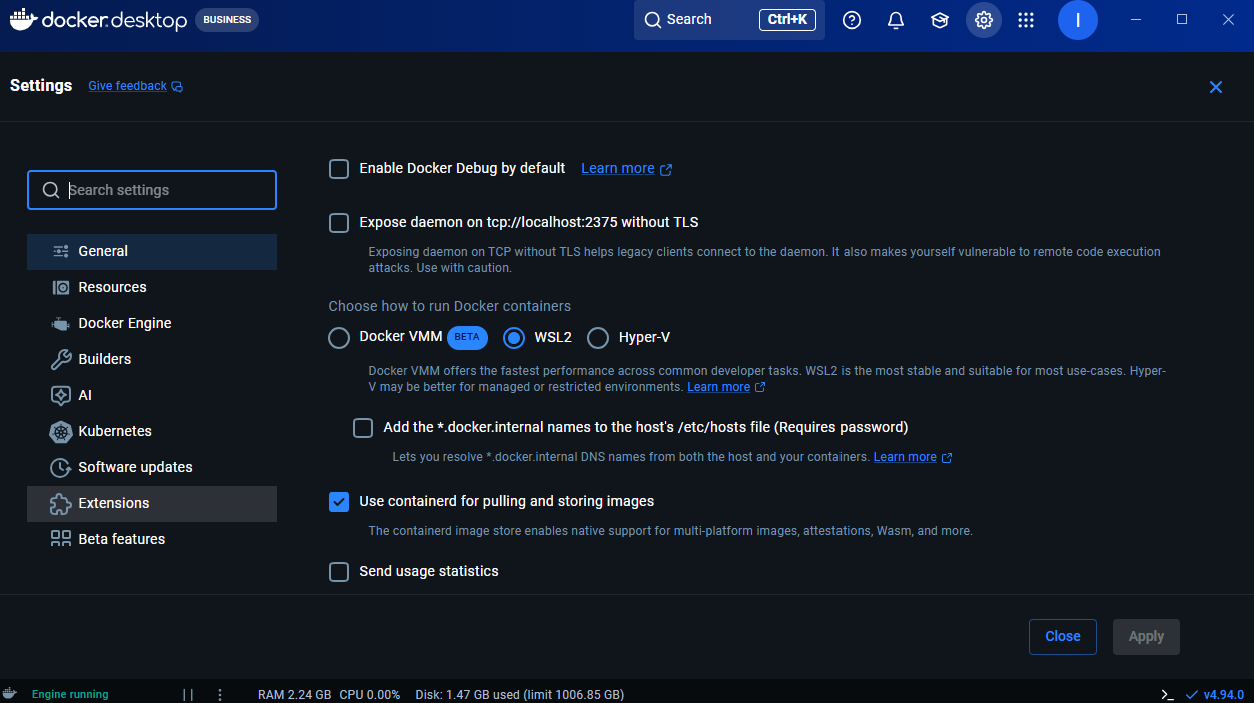The width and height of the screenshot is (1254, 703).
Task: Open Learn more link about VMM and Hyper-V
Action: (x=718, y=387)
